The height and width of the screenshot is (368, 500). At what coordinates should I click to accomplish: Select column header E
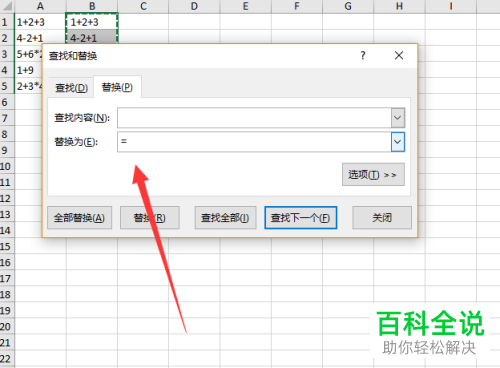tap(246, 6)
